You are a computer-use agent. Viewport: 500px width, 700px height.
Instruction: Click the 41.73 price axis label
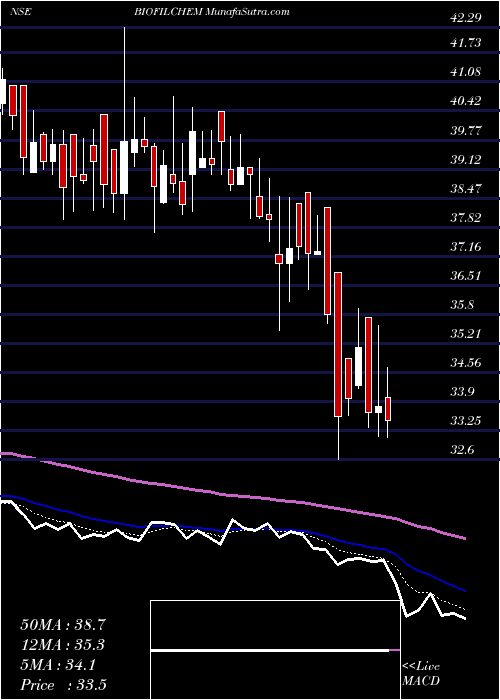466,43
